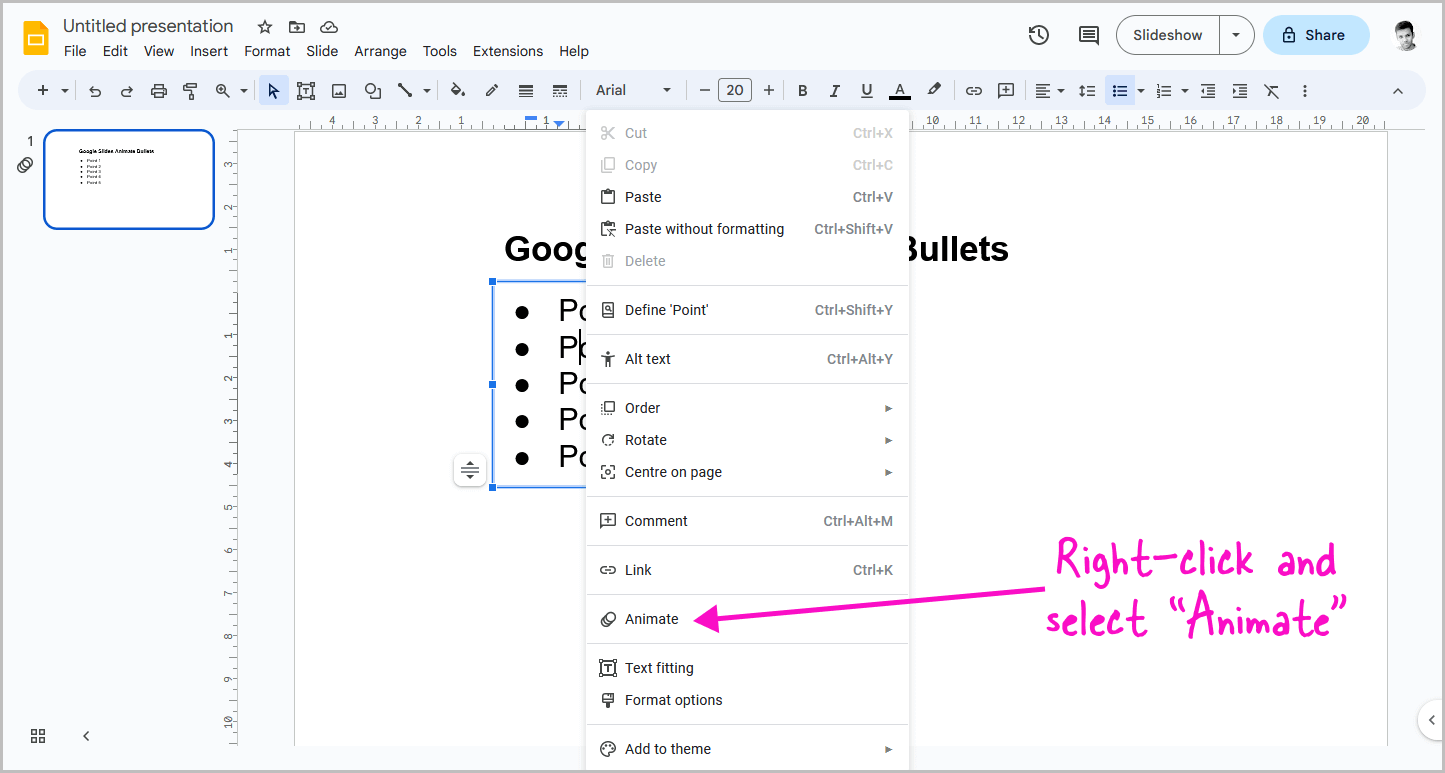This screenshot has height=773, width=1445.
Task: Click the Text colour icon
Action: click(900, 91)
